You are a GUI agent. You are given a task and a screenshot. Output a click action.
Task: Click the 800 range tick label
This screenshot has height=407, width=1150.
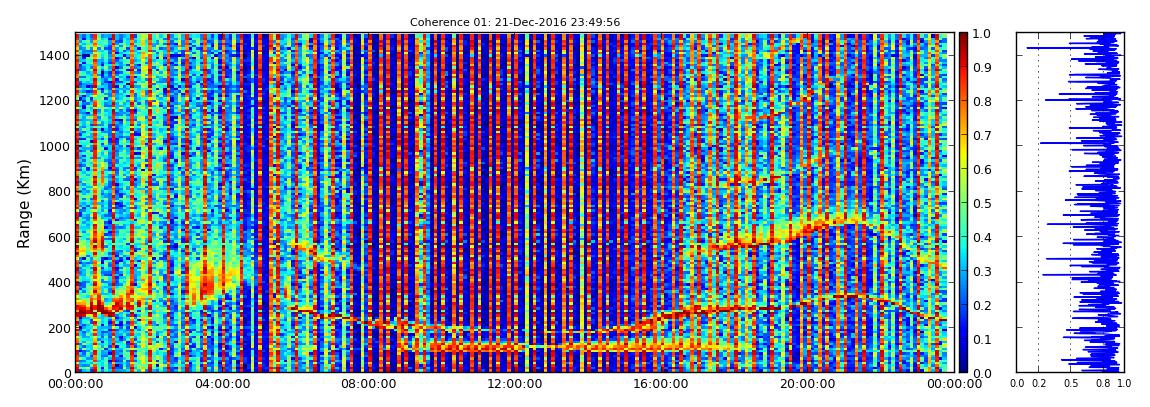click(x=59, y=192)
